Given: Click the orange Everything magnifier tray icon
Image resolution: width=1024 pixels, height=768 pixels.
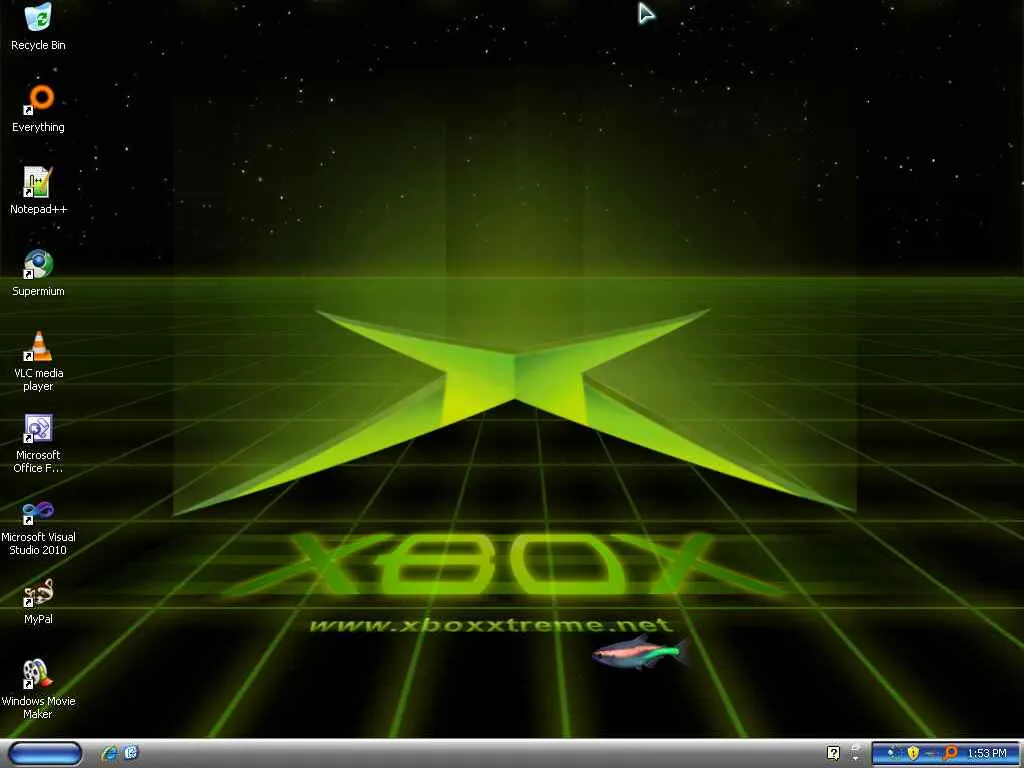Looking at the screenshot, I should (x=950, y=753).
